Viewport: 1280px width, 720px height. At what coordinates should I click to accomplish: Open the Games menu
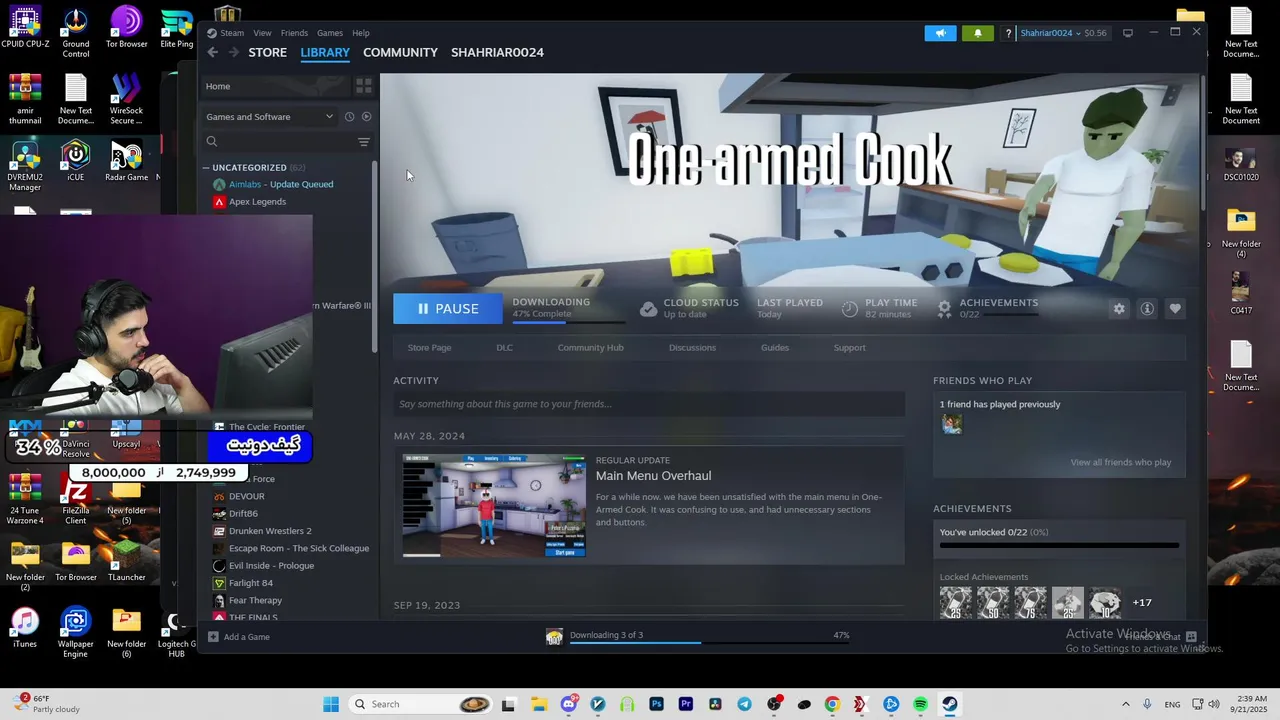[330, 33]
